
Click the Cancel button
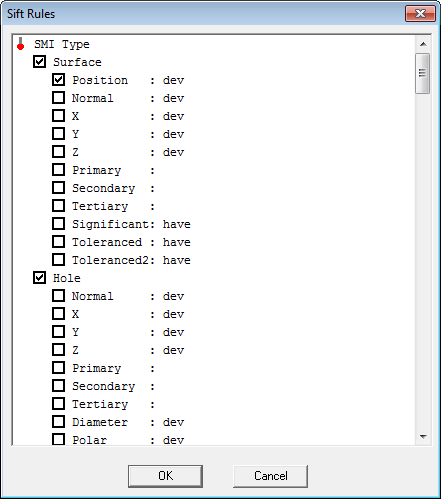tap(270, 476)
